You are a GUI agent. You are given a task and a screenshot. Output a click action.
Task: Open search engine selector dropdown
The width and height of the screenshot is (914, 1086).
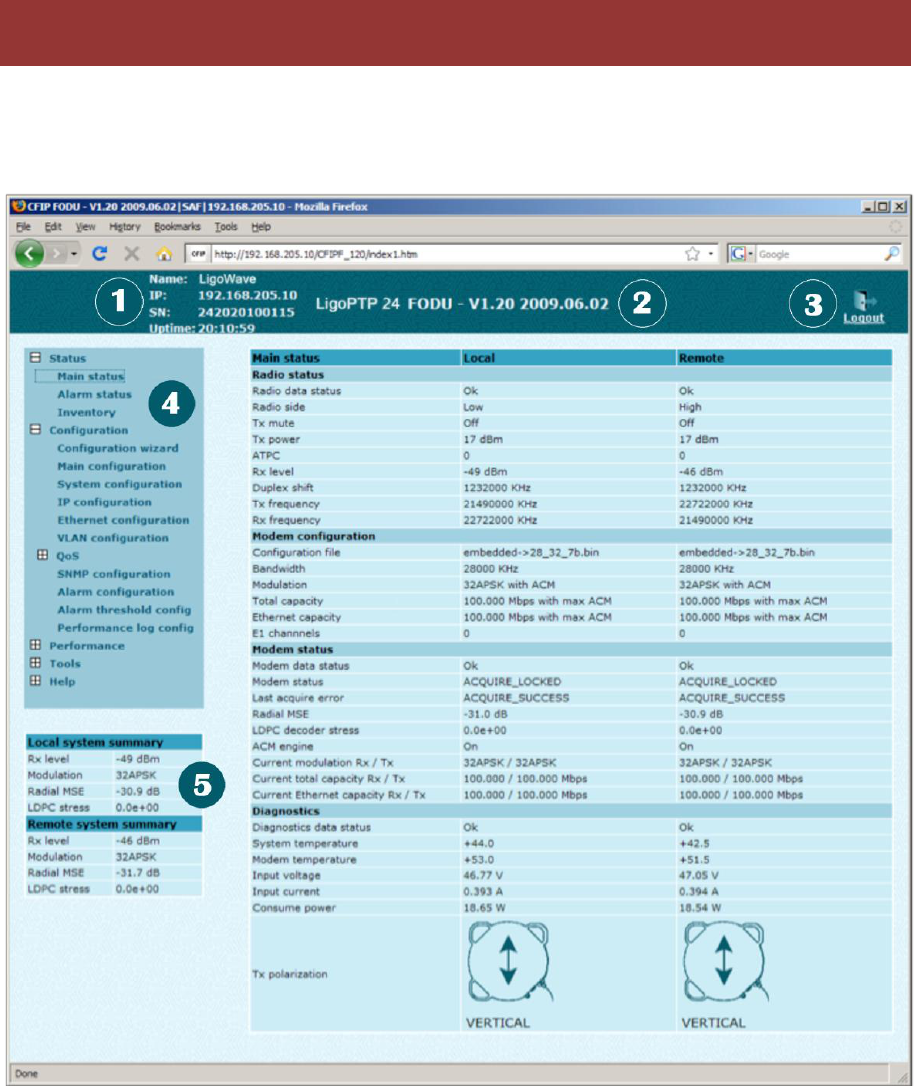751,254
